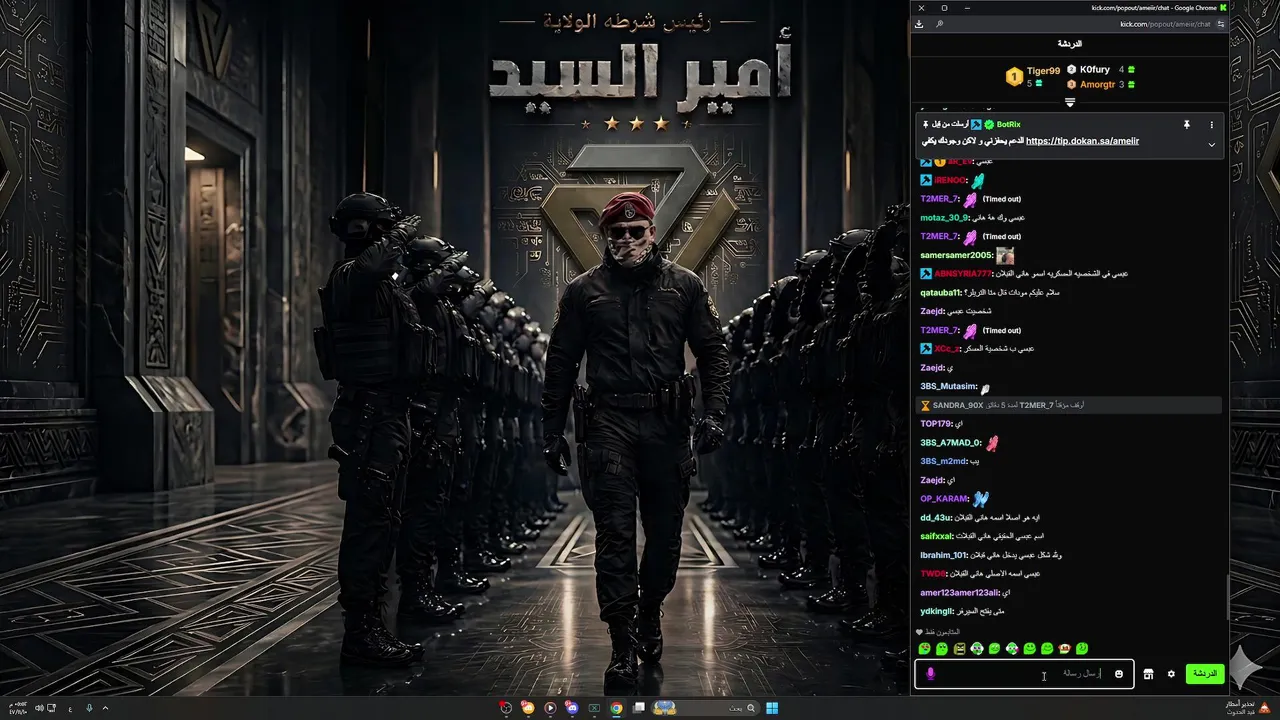Click the purple microphone icon in message box

pos(930,674)
